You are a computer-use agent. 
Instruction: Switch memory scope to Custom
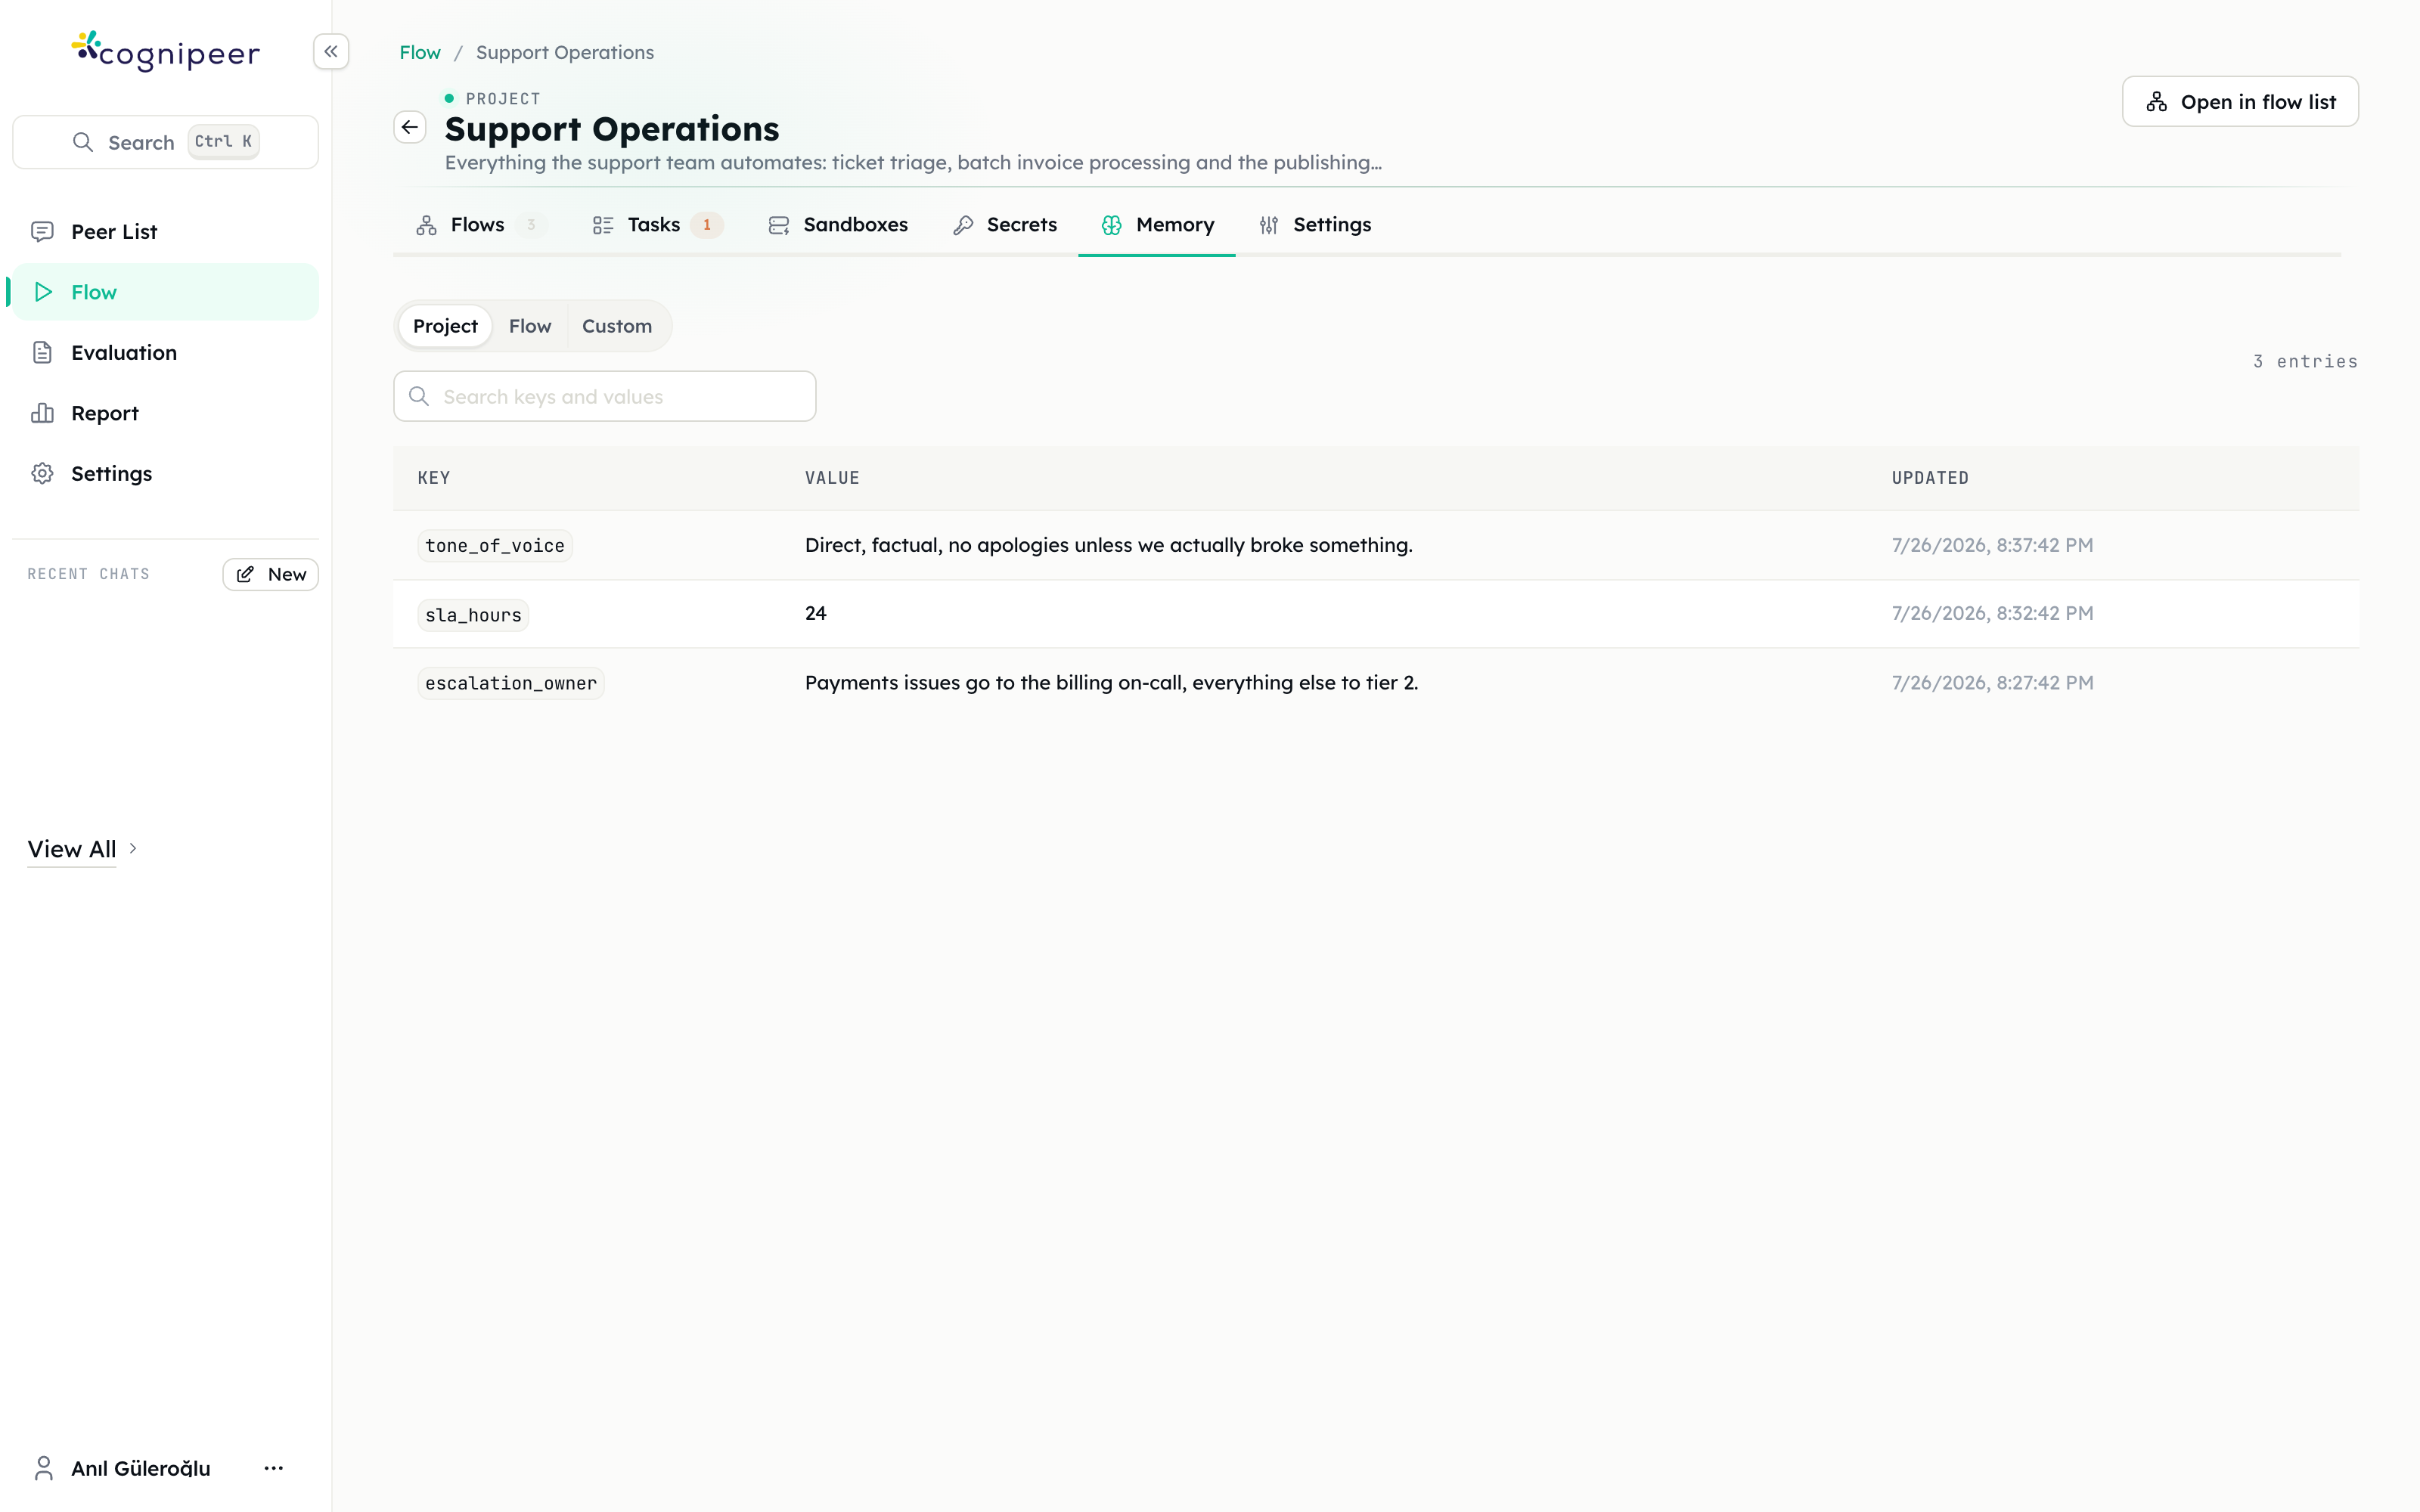coord(617,326)
